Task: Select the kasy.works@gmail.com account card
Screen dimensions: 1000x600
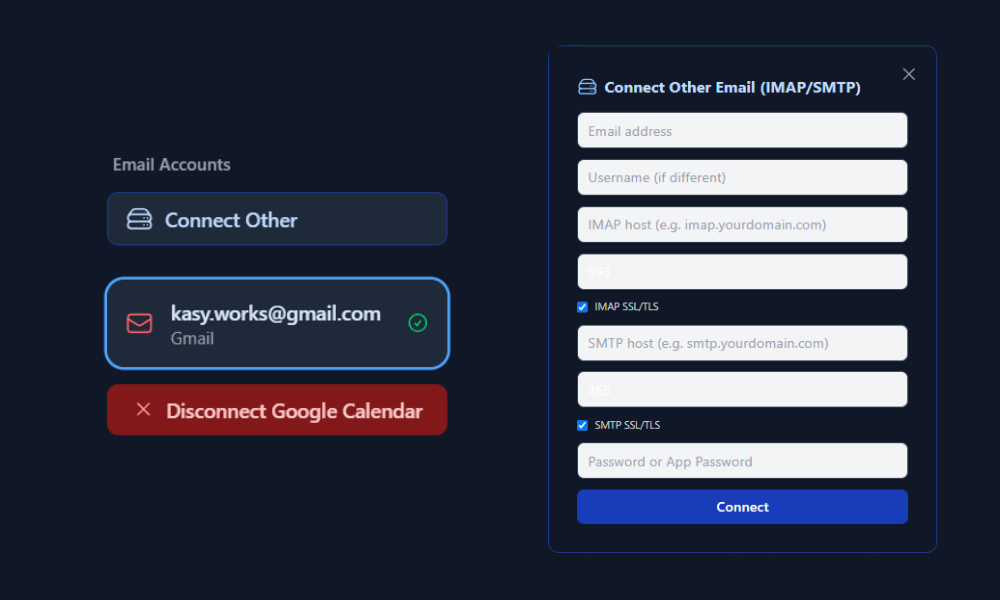Action: click(277, 323)
